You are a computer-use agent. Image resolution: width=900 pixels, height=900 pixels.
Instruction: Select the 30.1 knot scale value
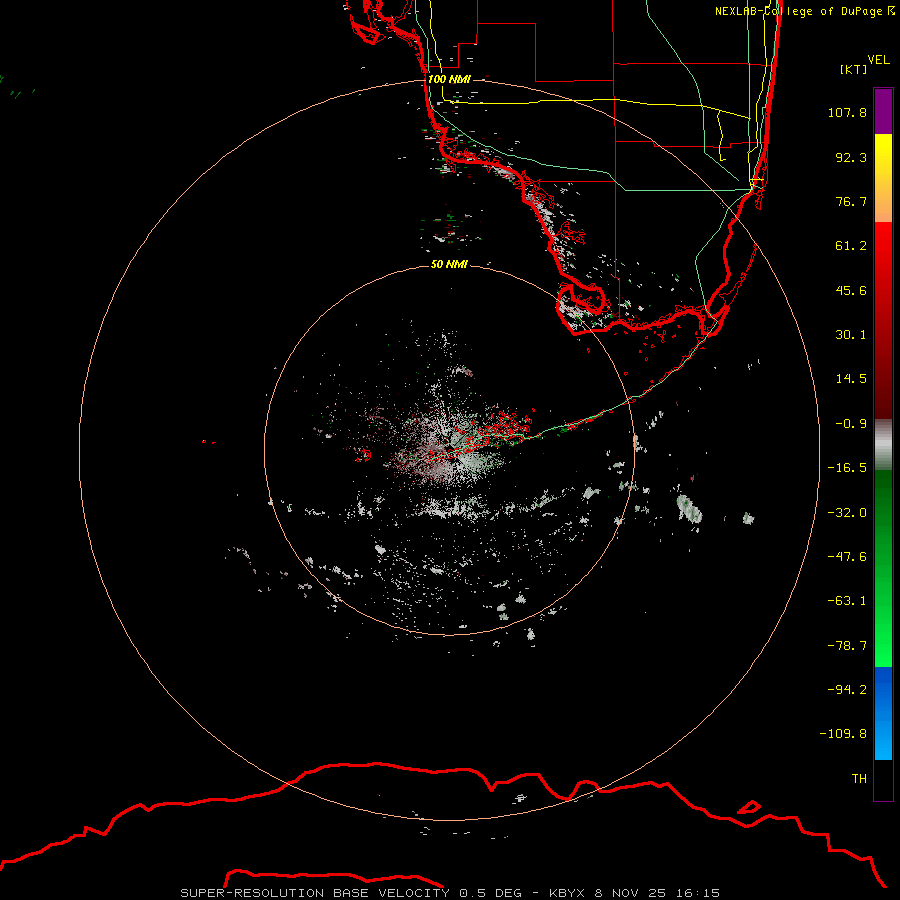click(851, 335)
